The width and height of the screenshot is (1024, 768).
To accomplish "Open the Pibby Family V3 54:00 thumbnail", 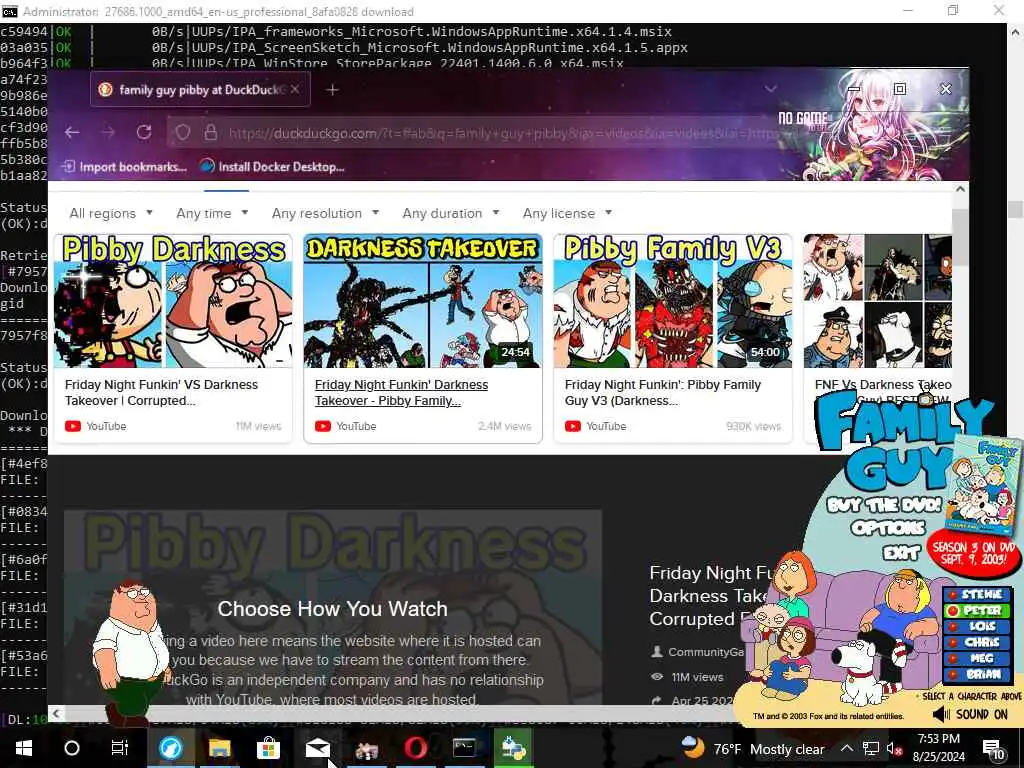I will coord(673,301).
